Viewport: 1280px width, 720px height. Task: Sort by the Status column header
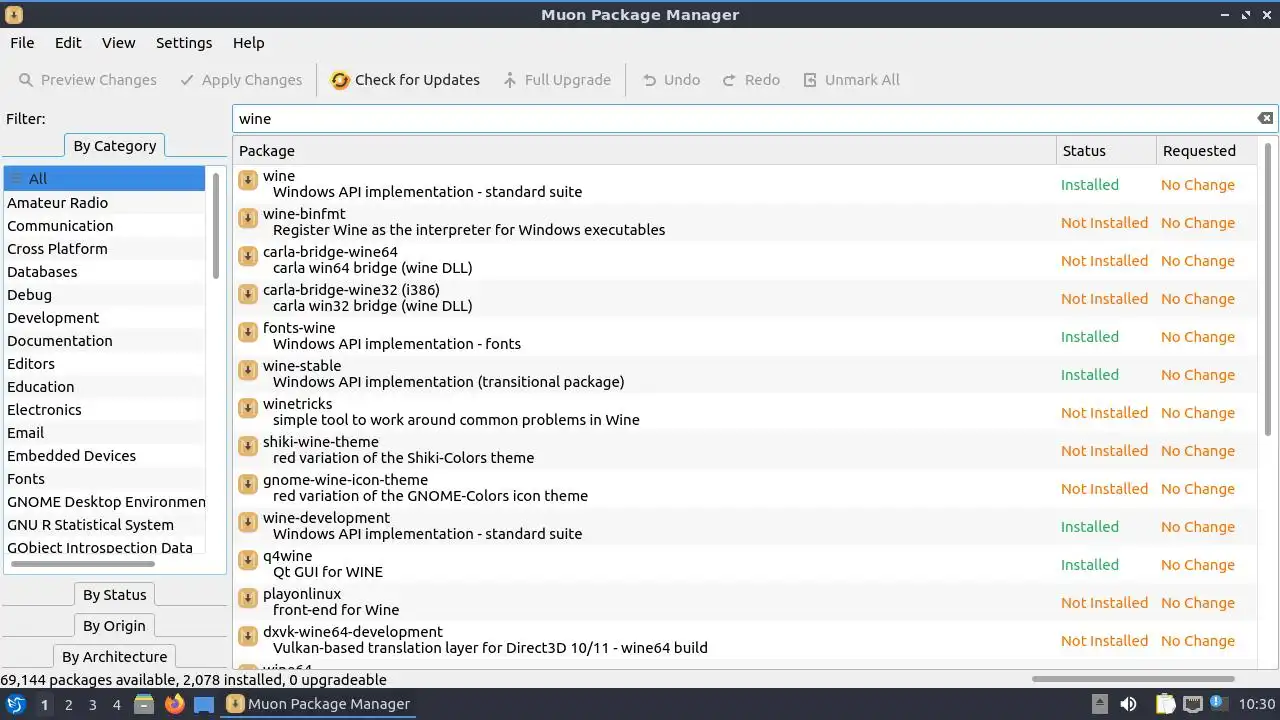tap(1106, 151)
